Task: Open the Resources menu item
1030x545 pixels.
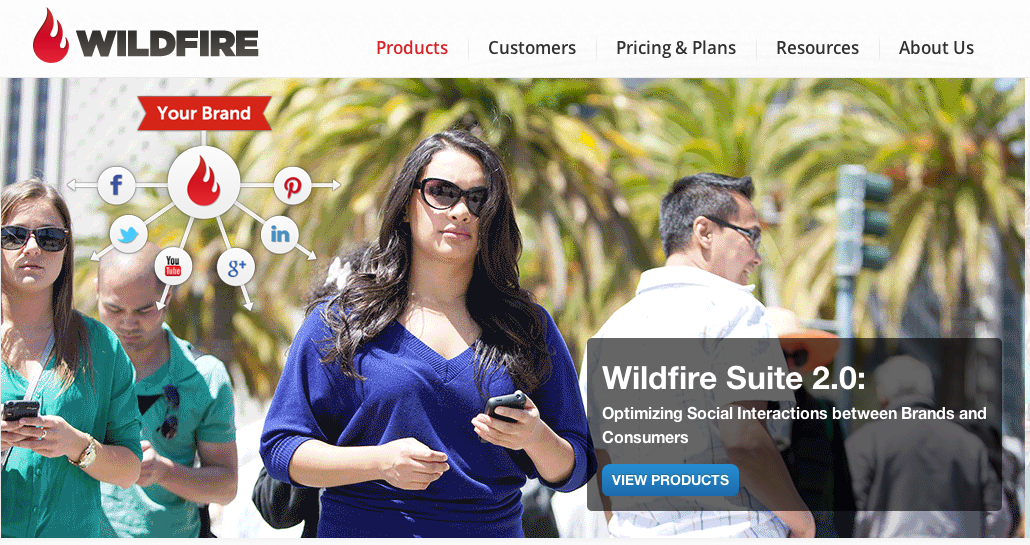Action: click(817, 48)
